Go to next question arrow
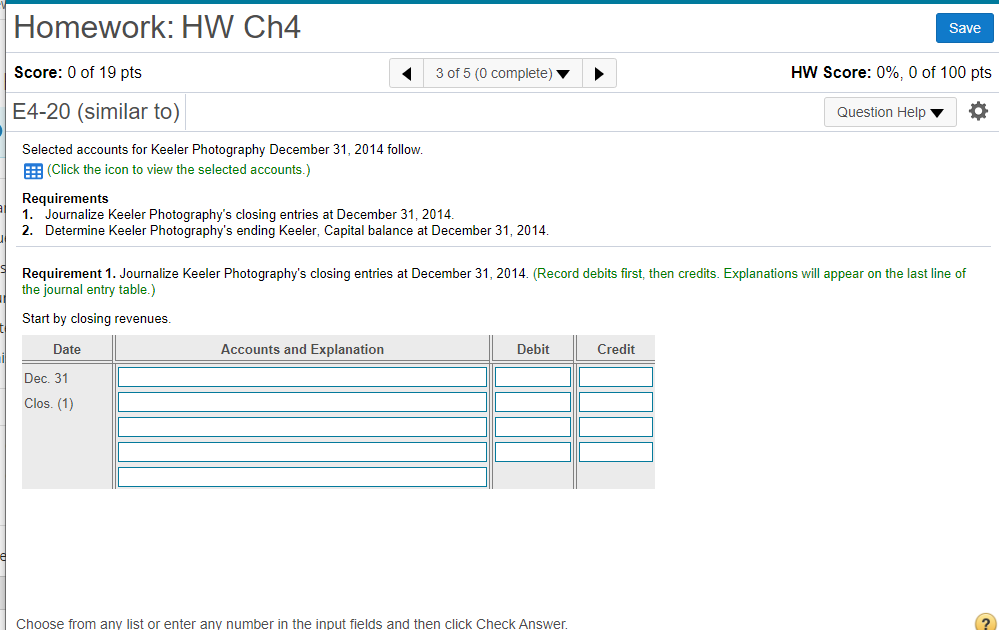Viewport: 999px width, 630px height. click(x=599, y=73)
